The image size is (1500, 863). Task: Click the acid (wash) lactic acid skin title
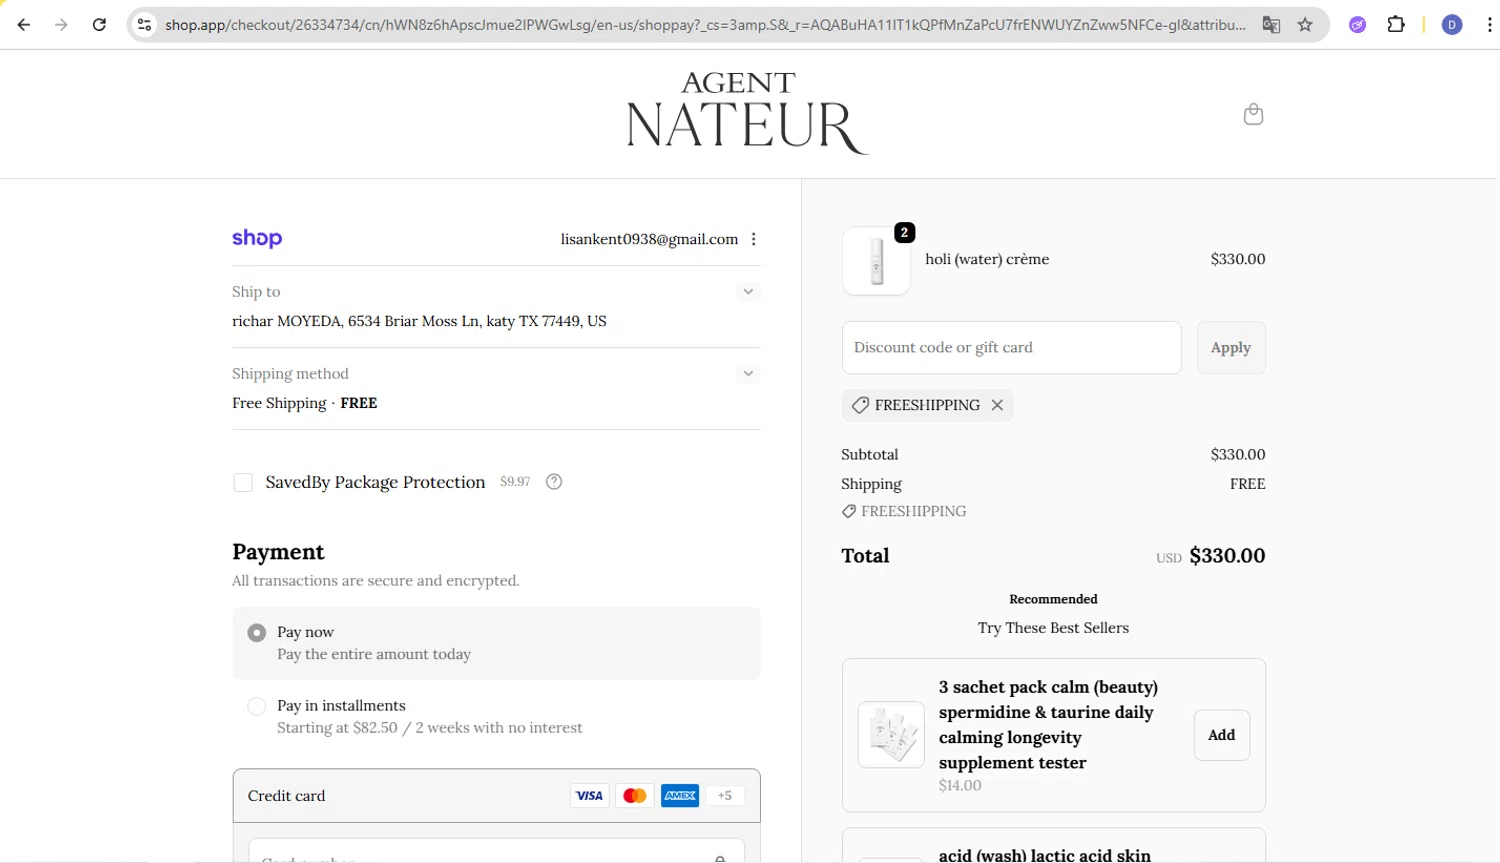(x=1045, y=855)
